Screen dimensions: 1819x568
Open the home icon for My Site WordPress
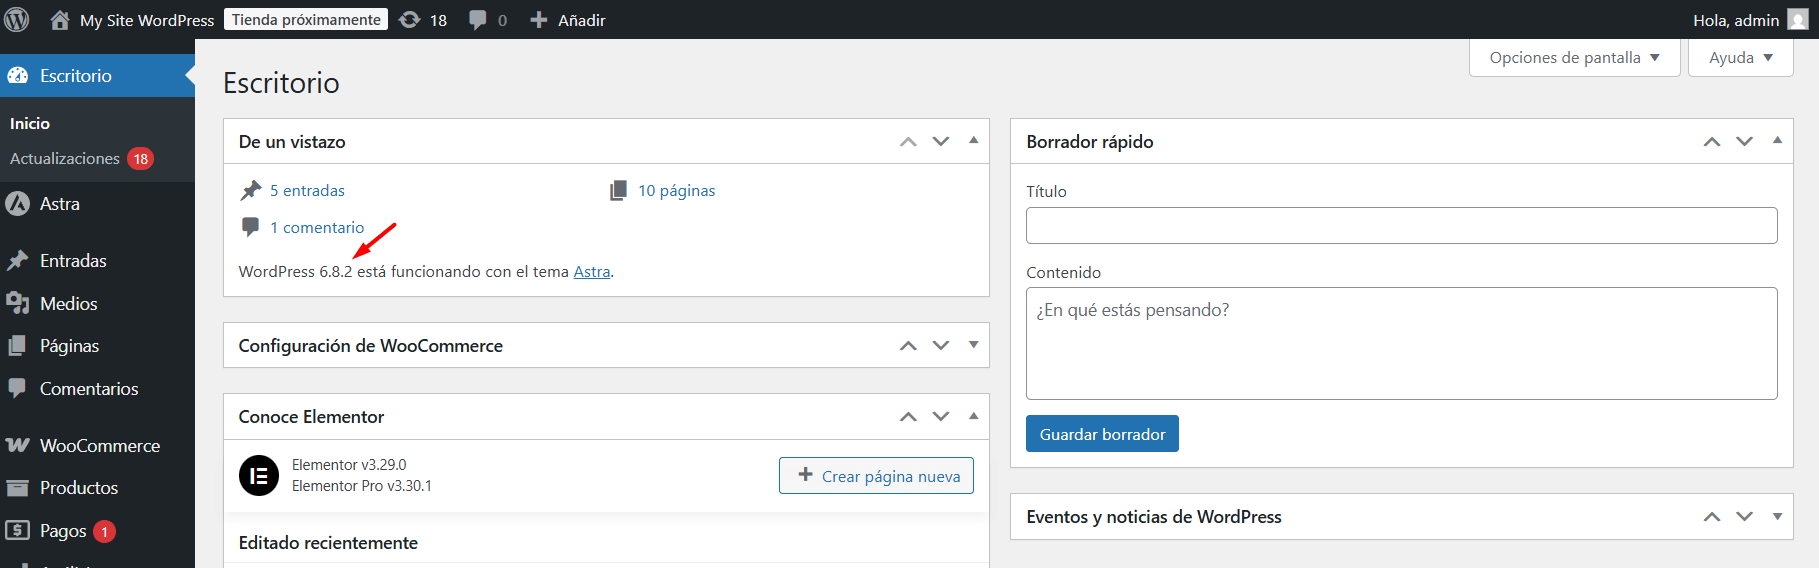(60, 20)
